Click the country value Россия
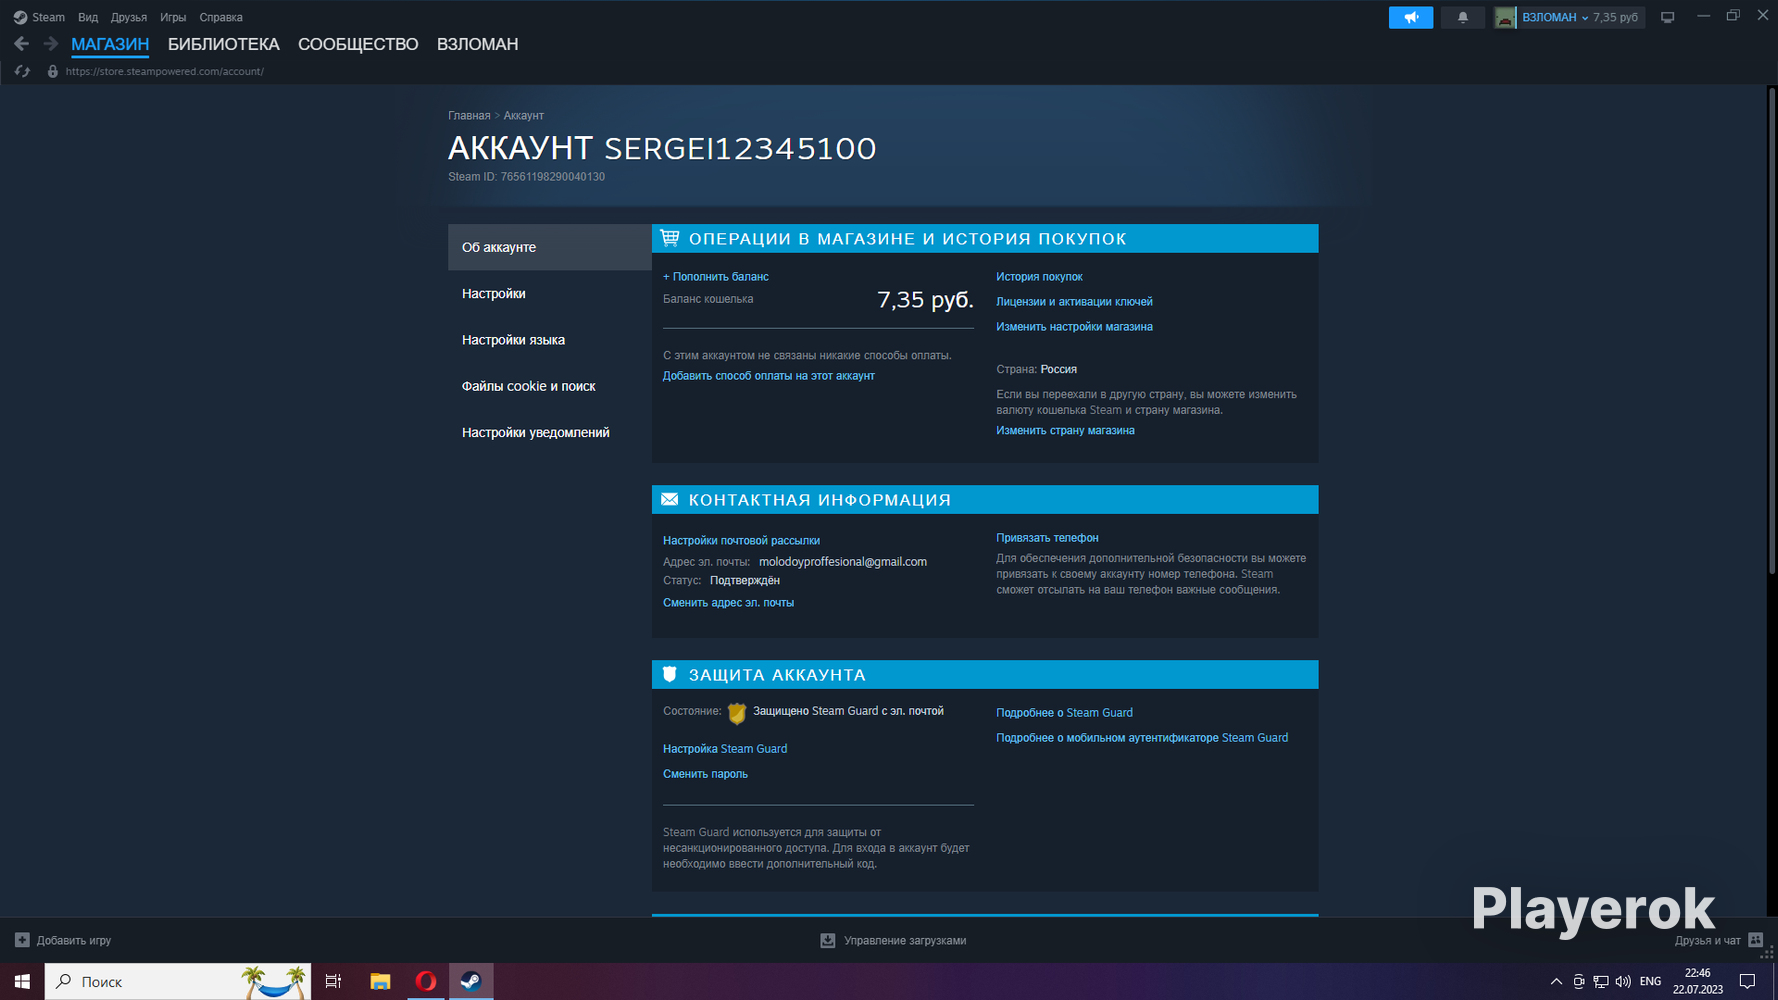The width and height of the screenshot is (1778, 1000). [x=1059, y=370]
